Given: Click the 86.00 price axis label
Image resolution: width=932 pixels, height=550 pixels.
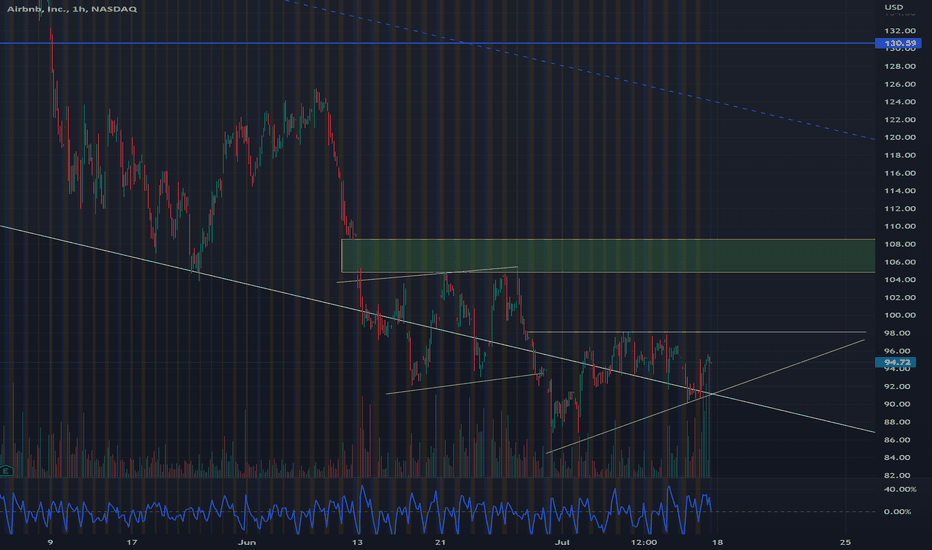Looking at the screenshot, I should [899, 440].
